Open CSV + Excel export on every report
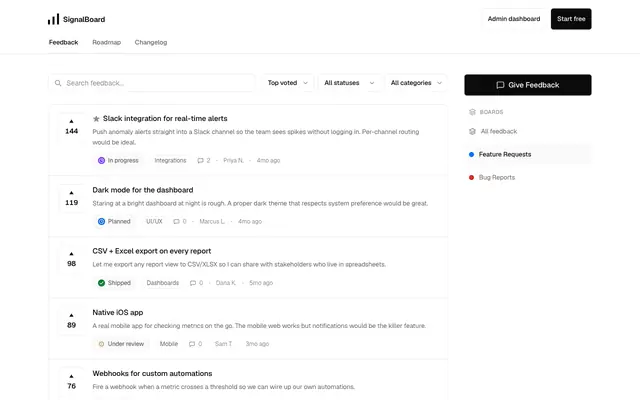This screenshot has height=400, width=640. tap(151, 251)
